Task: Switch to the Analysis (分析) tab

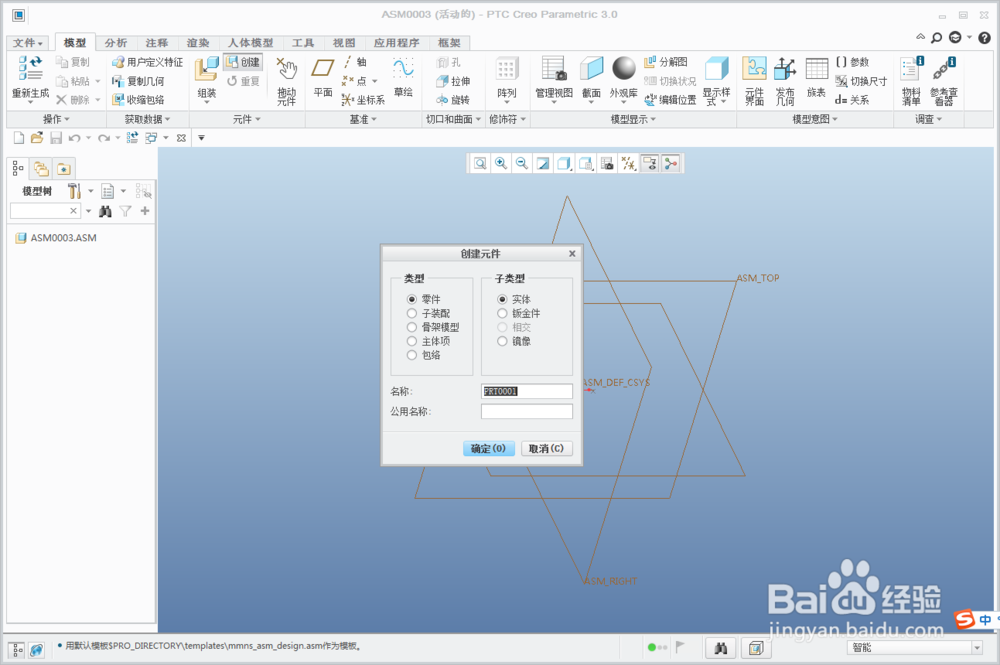Action: 116,43
